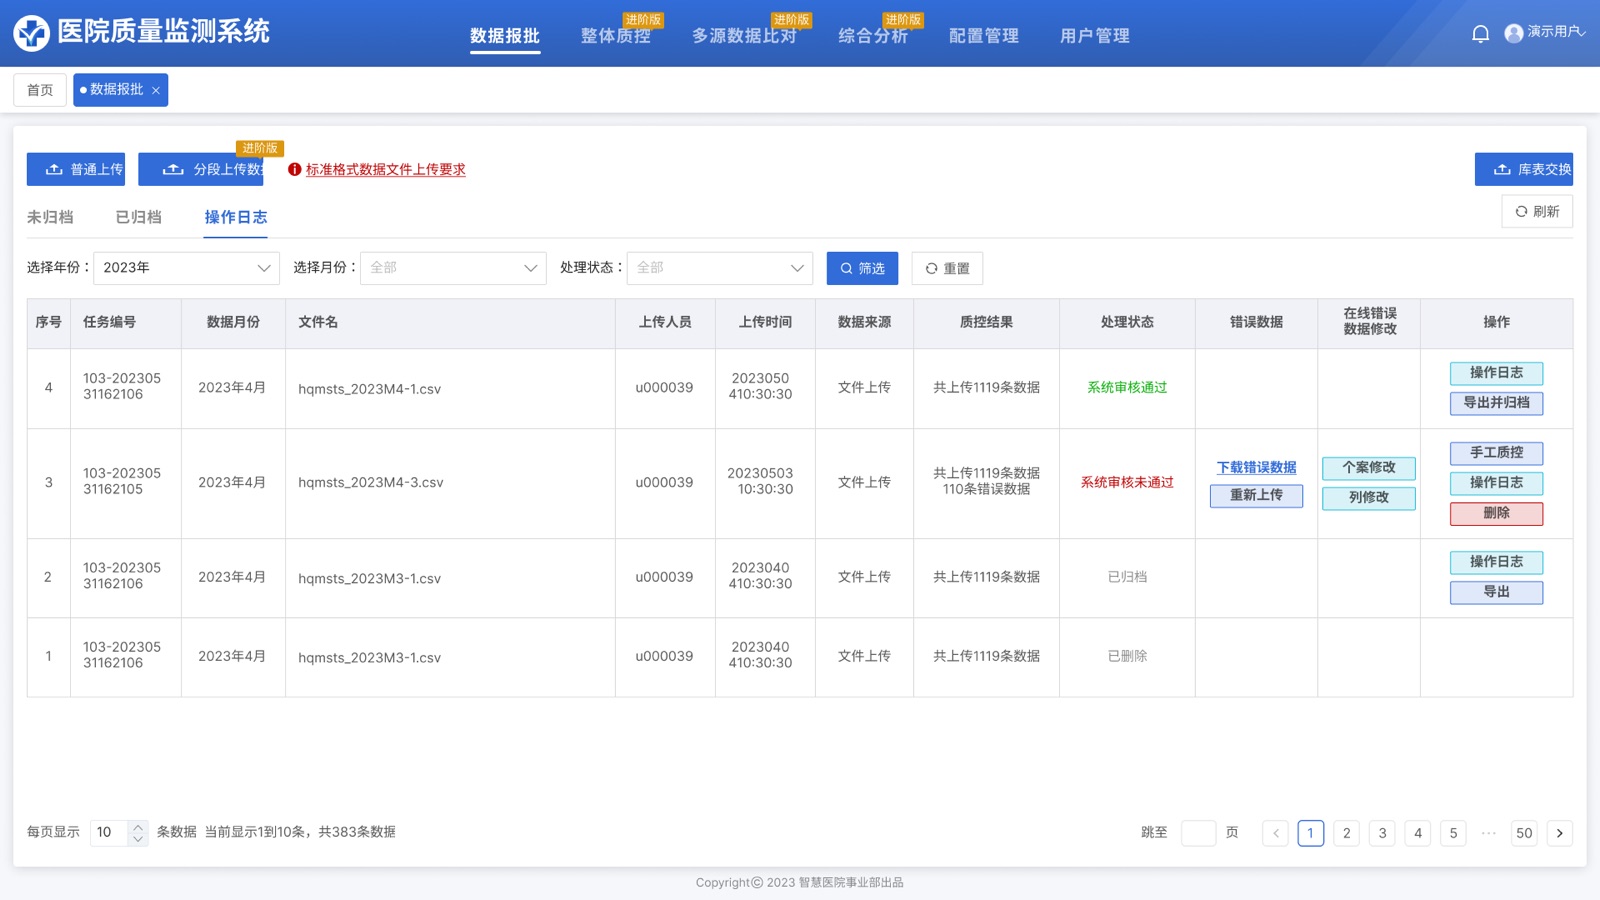This screenshot has width=1600, height=900.
Task: Click the 上传时间 column header
Action: (x=765, y=322)
